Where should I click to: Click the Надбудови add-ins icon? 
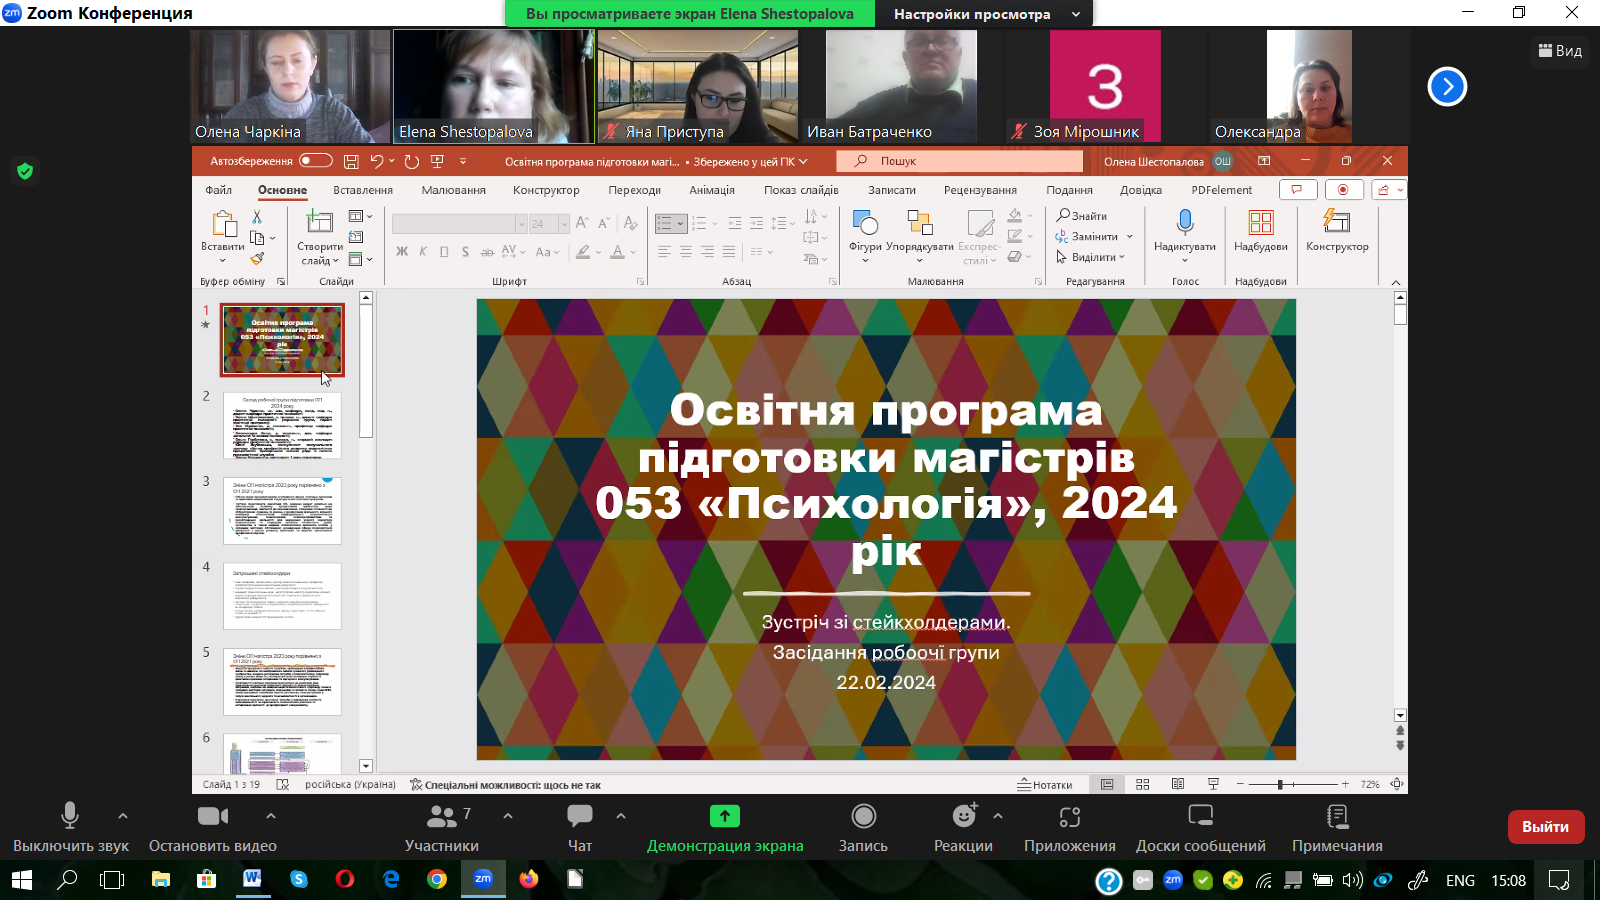click(x=1261, y=222)
